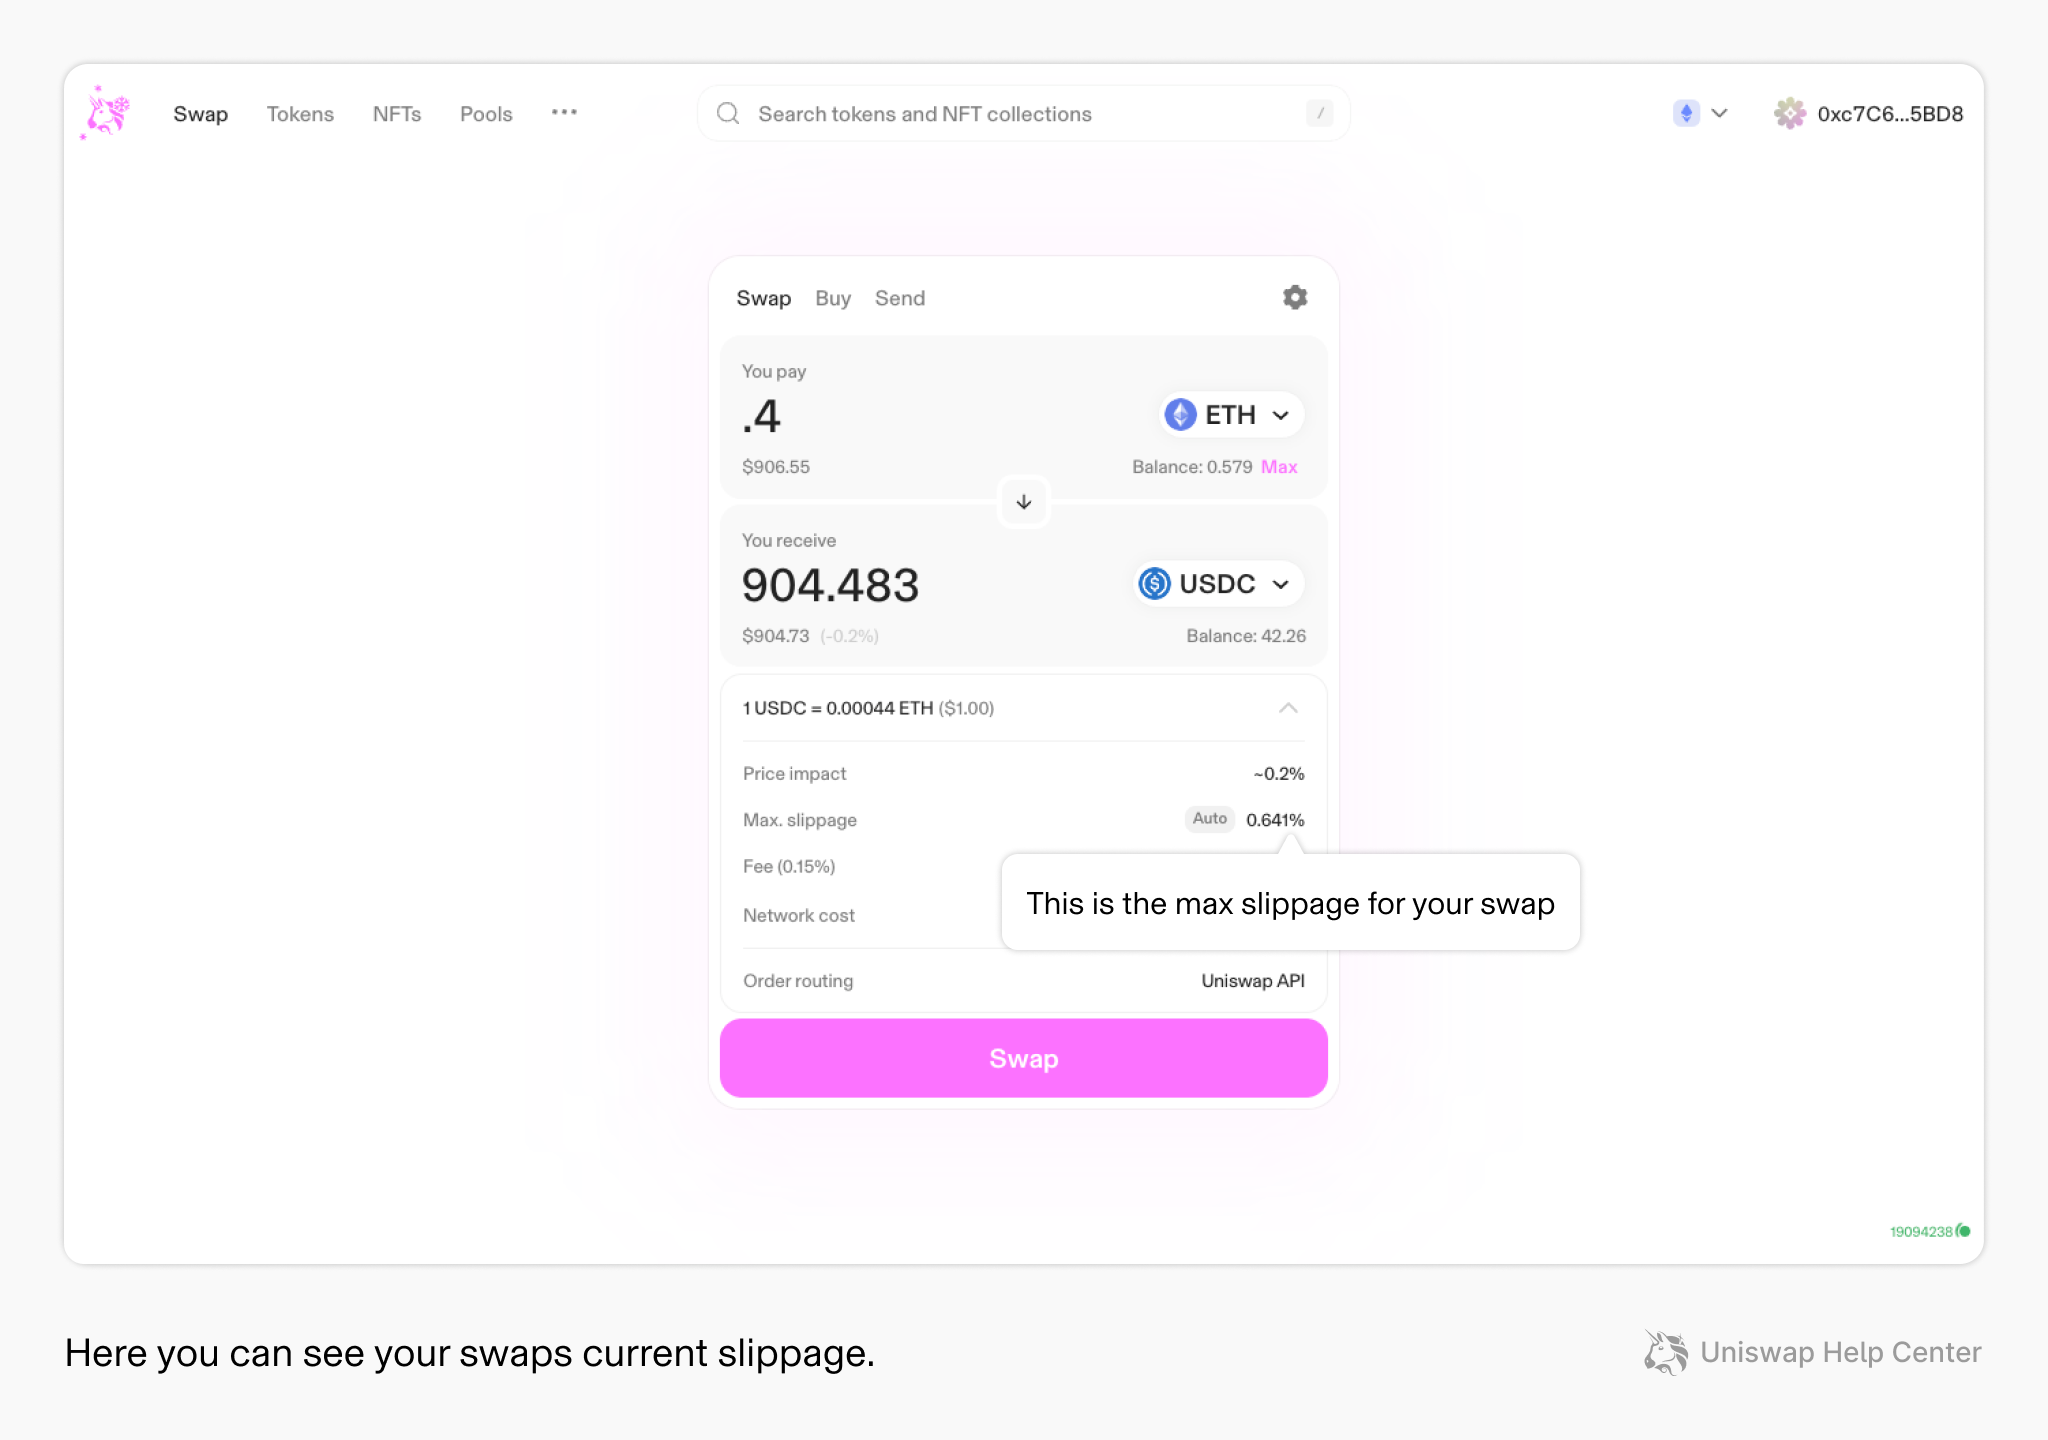
Task: Open the NFTs menu item
Action: [397, 113]
